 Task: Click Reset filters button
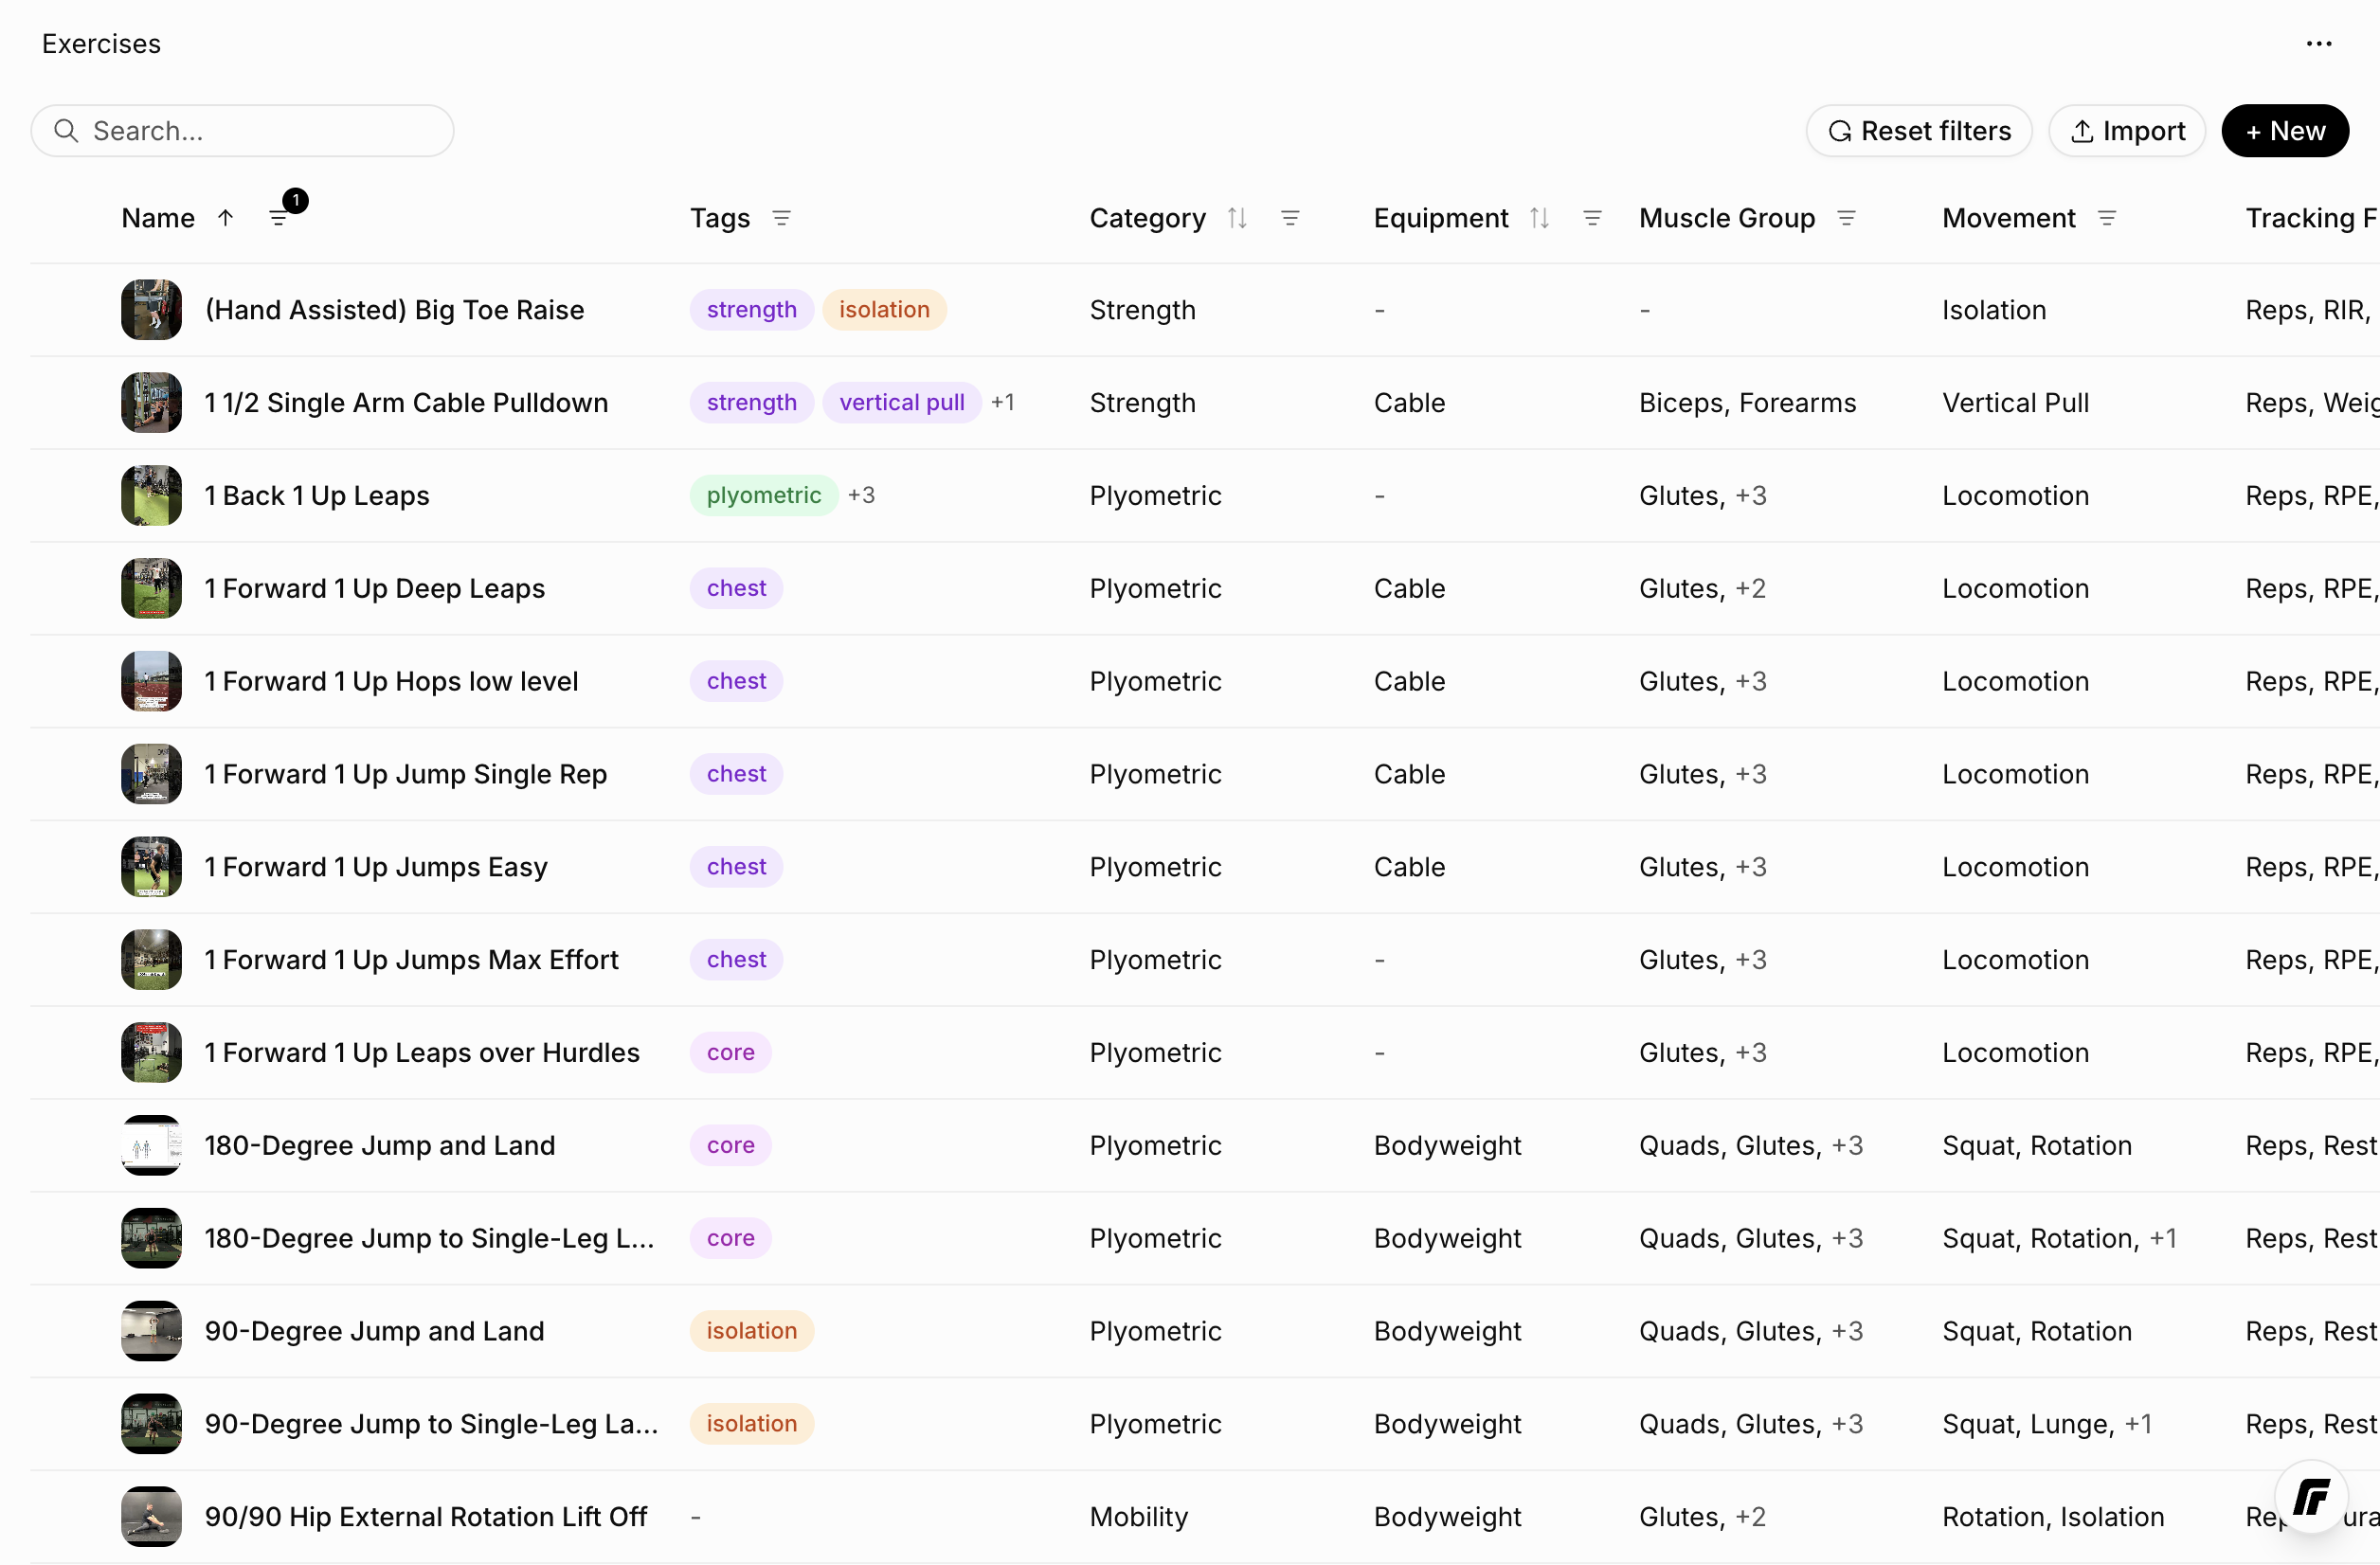(x=1918, y=131)
